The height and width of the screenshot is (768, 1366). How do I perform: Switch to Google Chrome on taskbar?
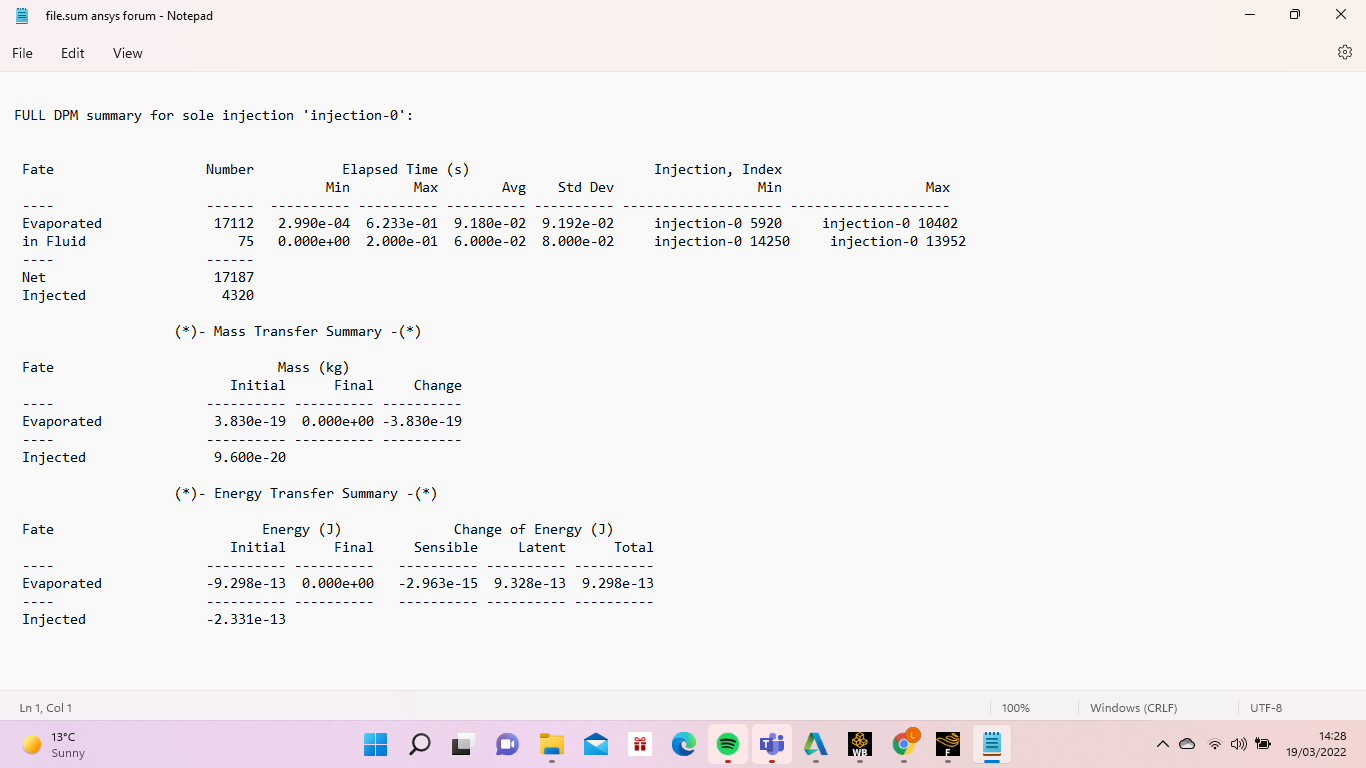(904, 744)
